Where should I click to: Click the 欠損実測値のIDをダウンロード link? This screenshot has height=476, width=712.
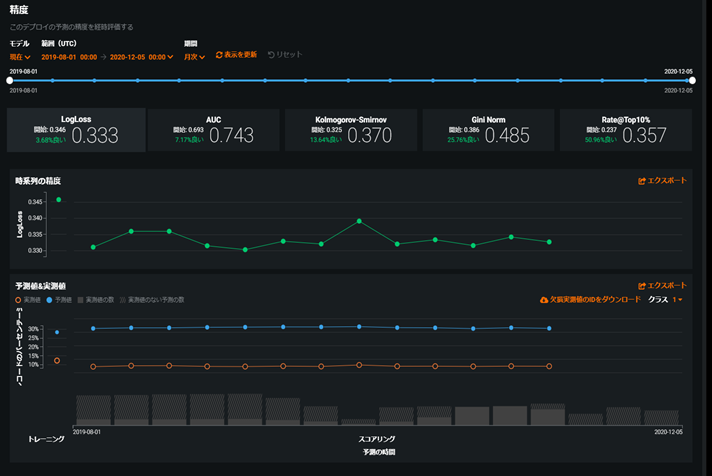click(x=595, y=300)
